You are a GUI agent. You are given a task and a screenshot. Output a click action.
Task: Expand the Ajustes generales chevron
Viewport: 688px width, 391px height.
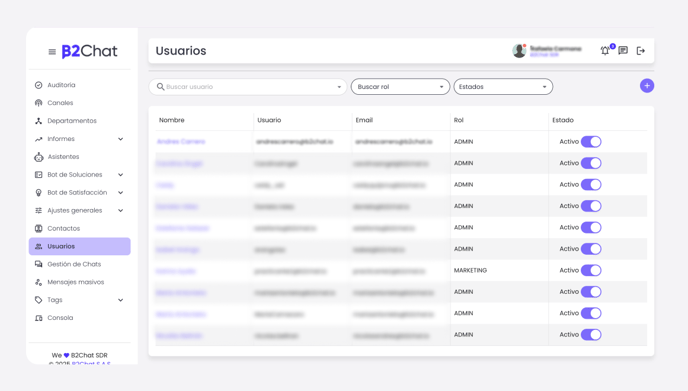pos(121,211)
